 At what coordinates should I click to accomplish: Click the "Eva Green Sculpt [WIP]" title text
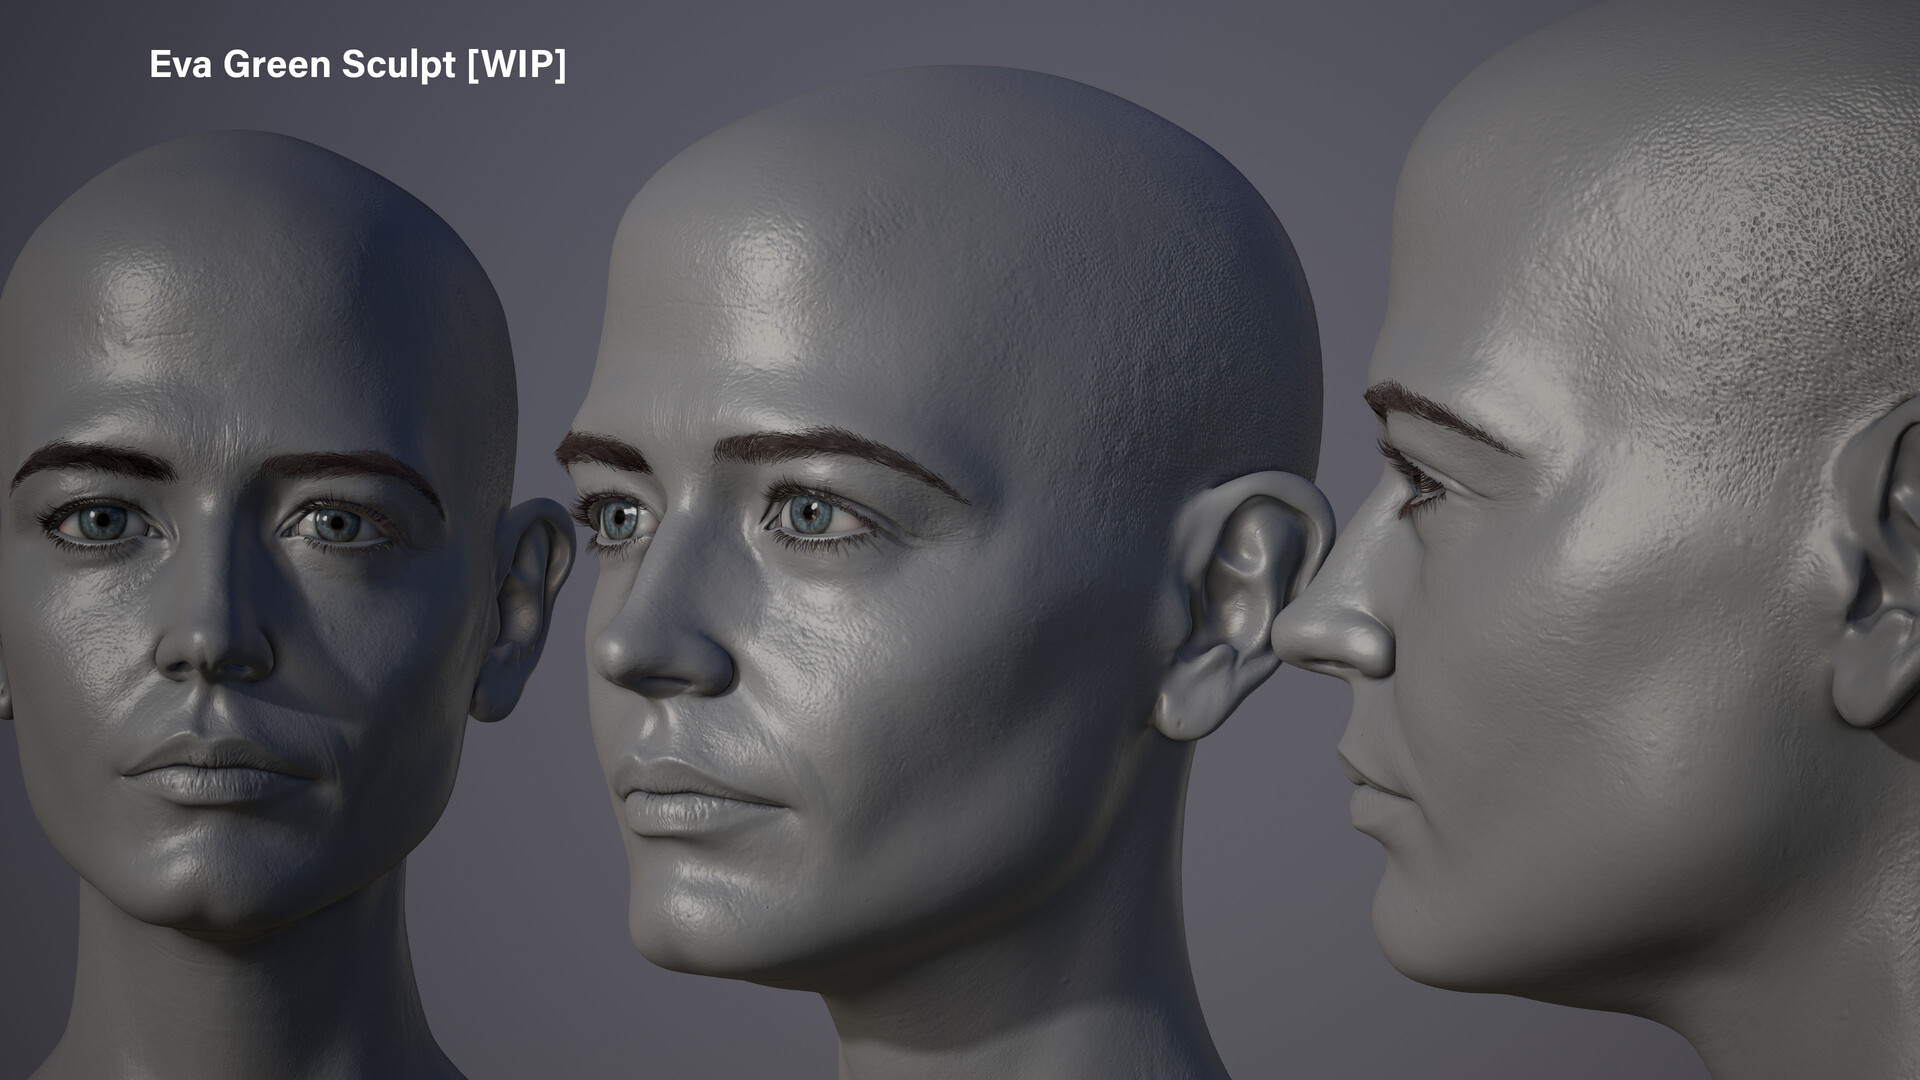358,65
